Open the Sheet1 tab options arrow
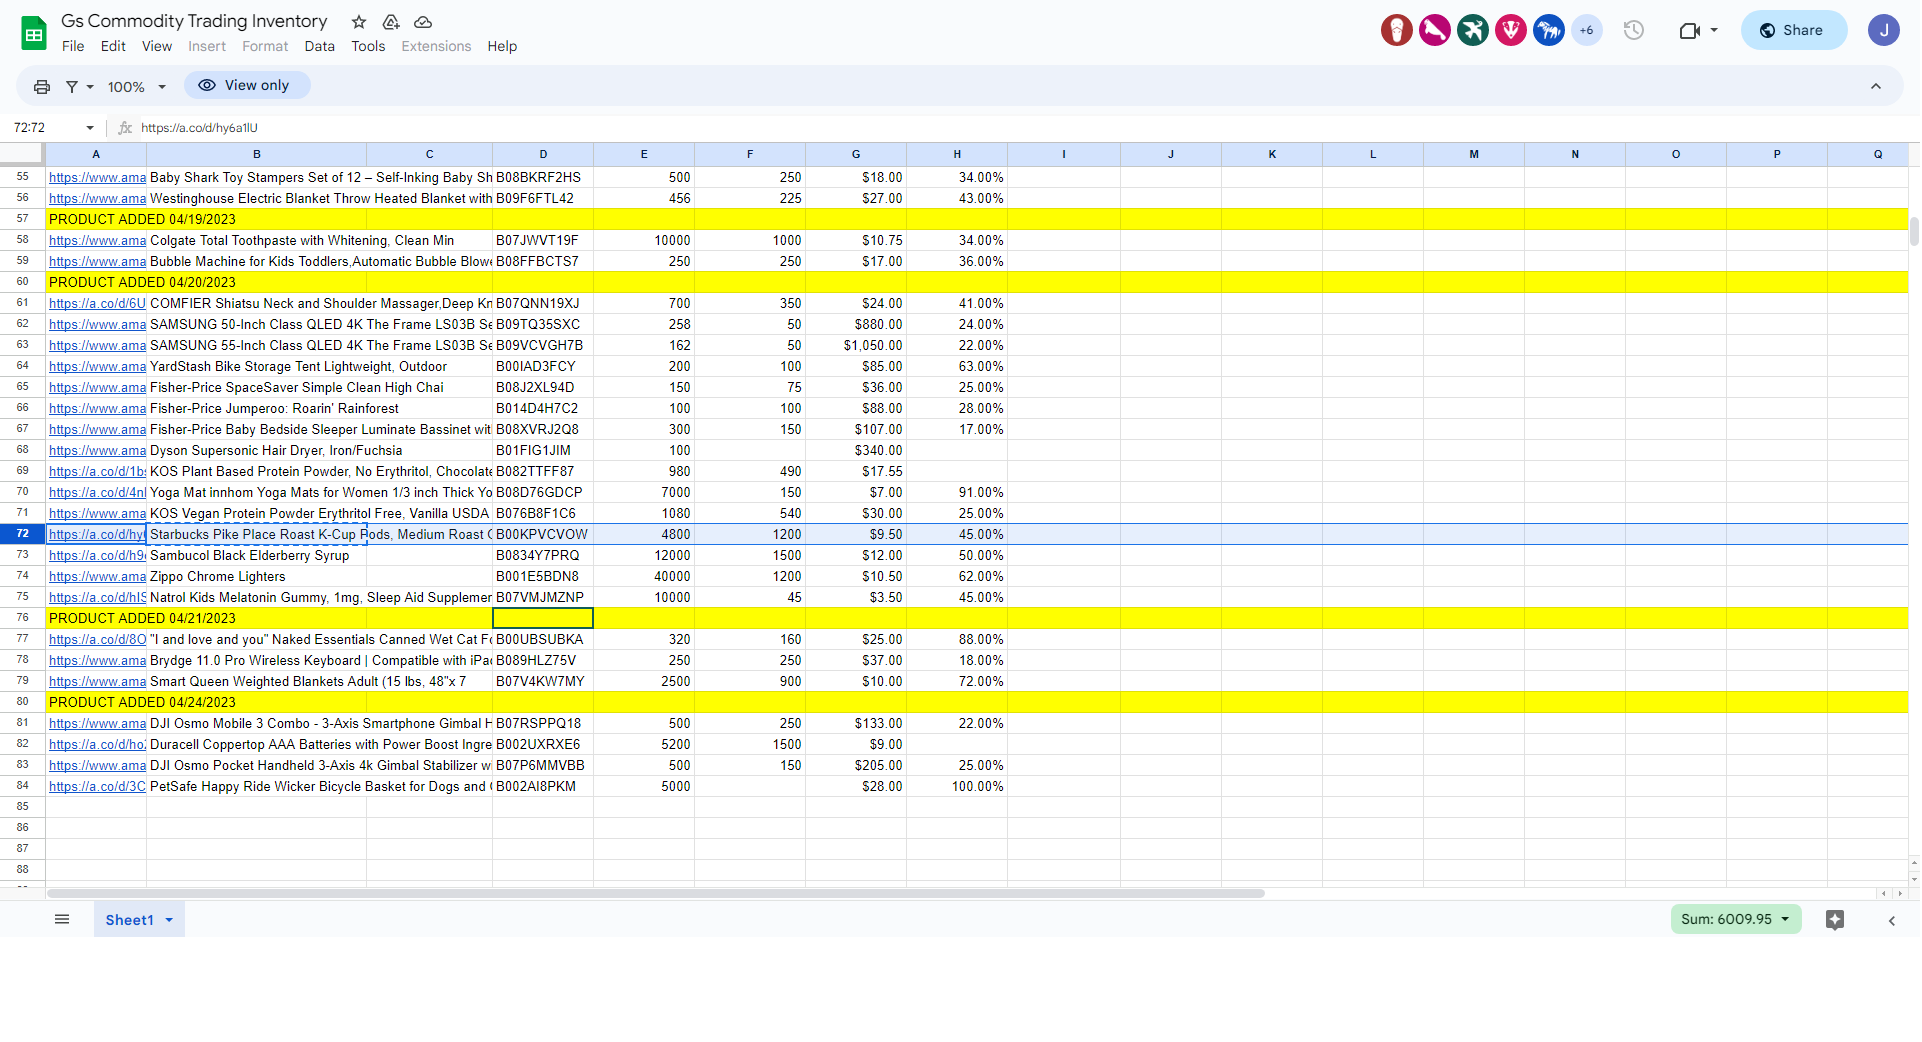The image size is (1922, 1042). tap(169, 920)
